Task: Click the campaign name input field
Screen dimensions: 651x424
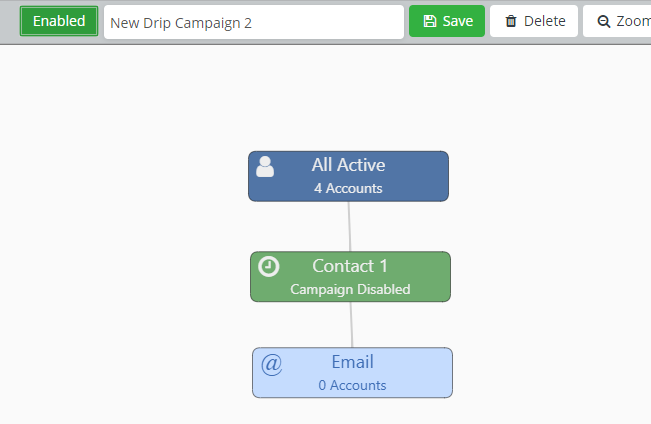Action: pyautogui.click(x=253, y=22)
